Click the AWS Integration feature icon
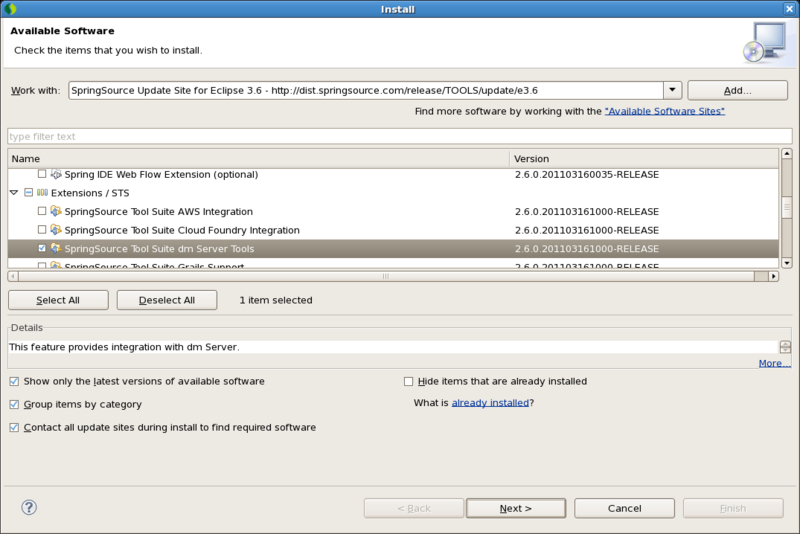Viewport: 800px width, 534px height. coord(56,211)
